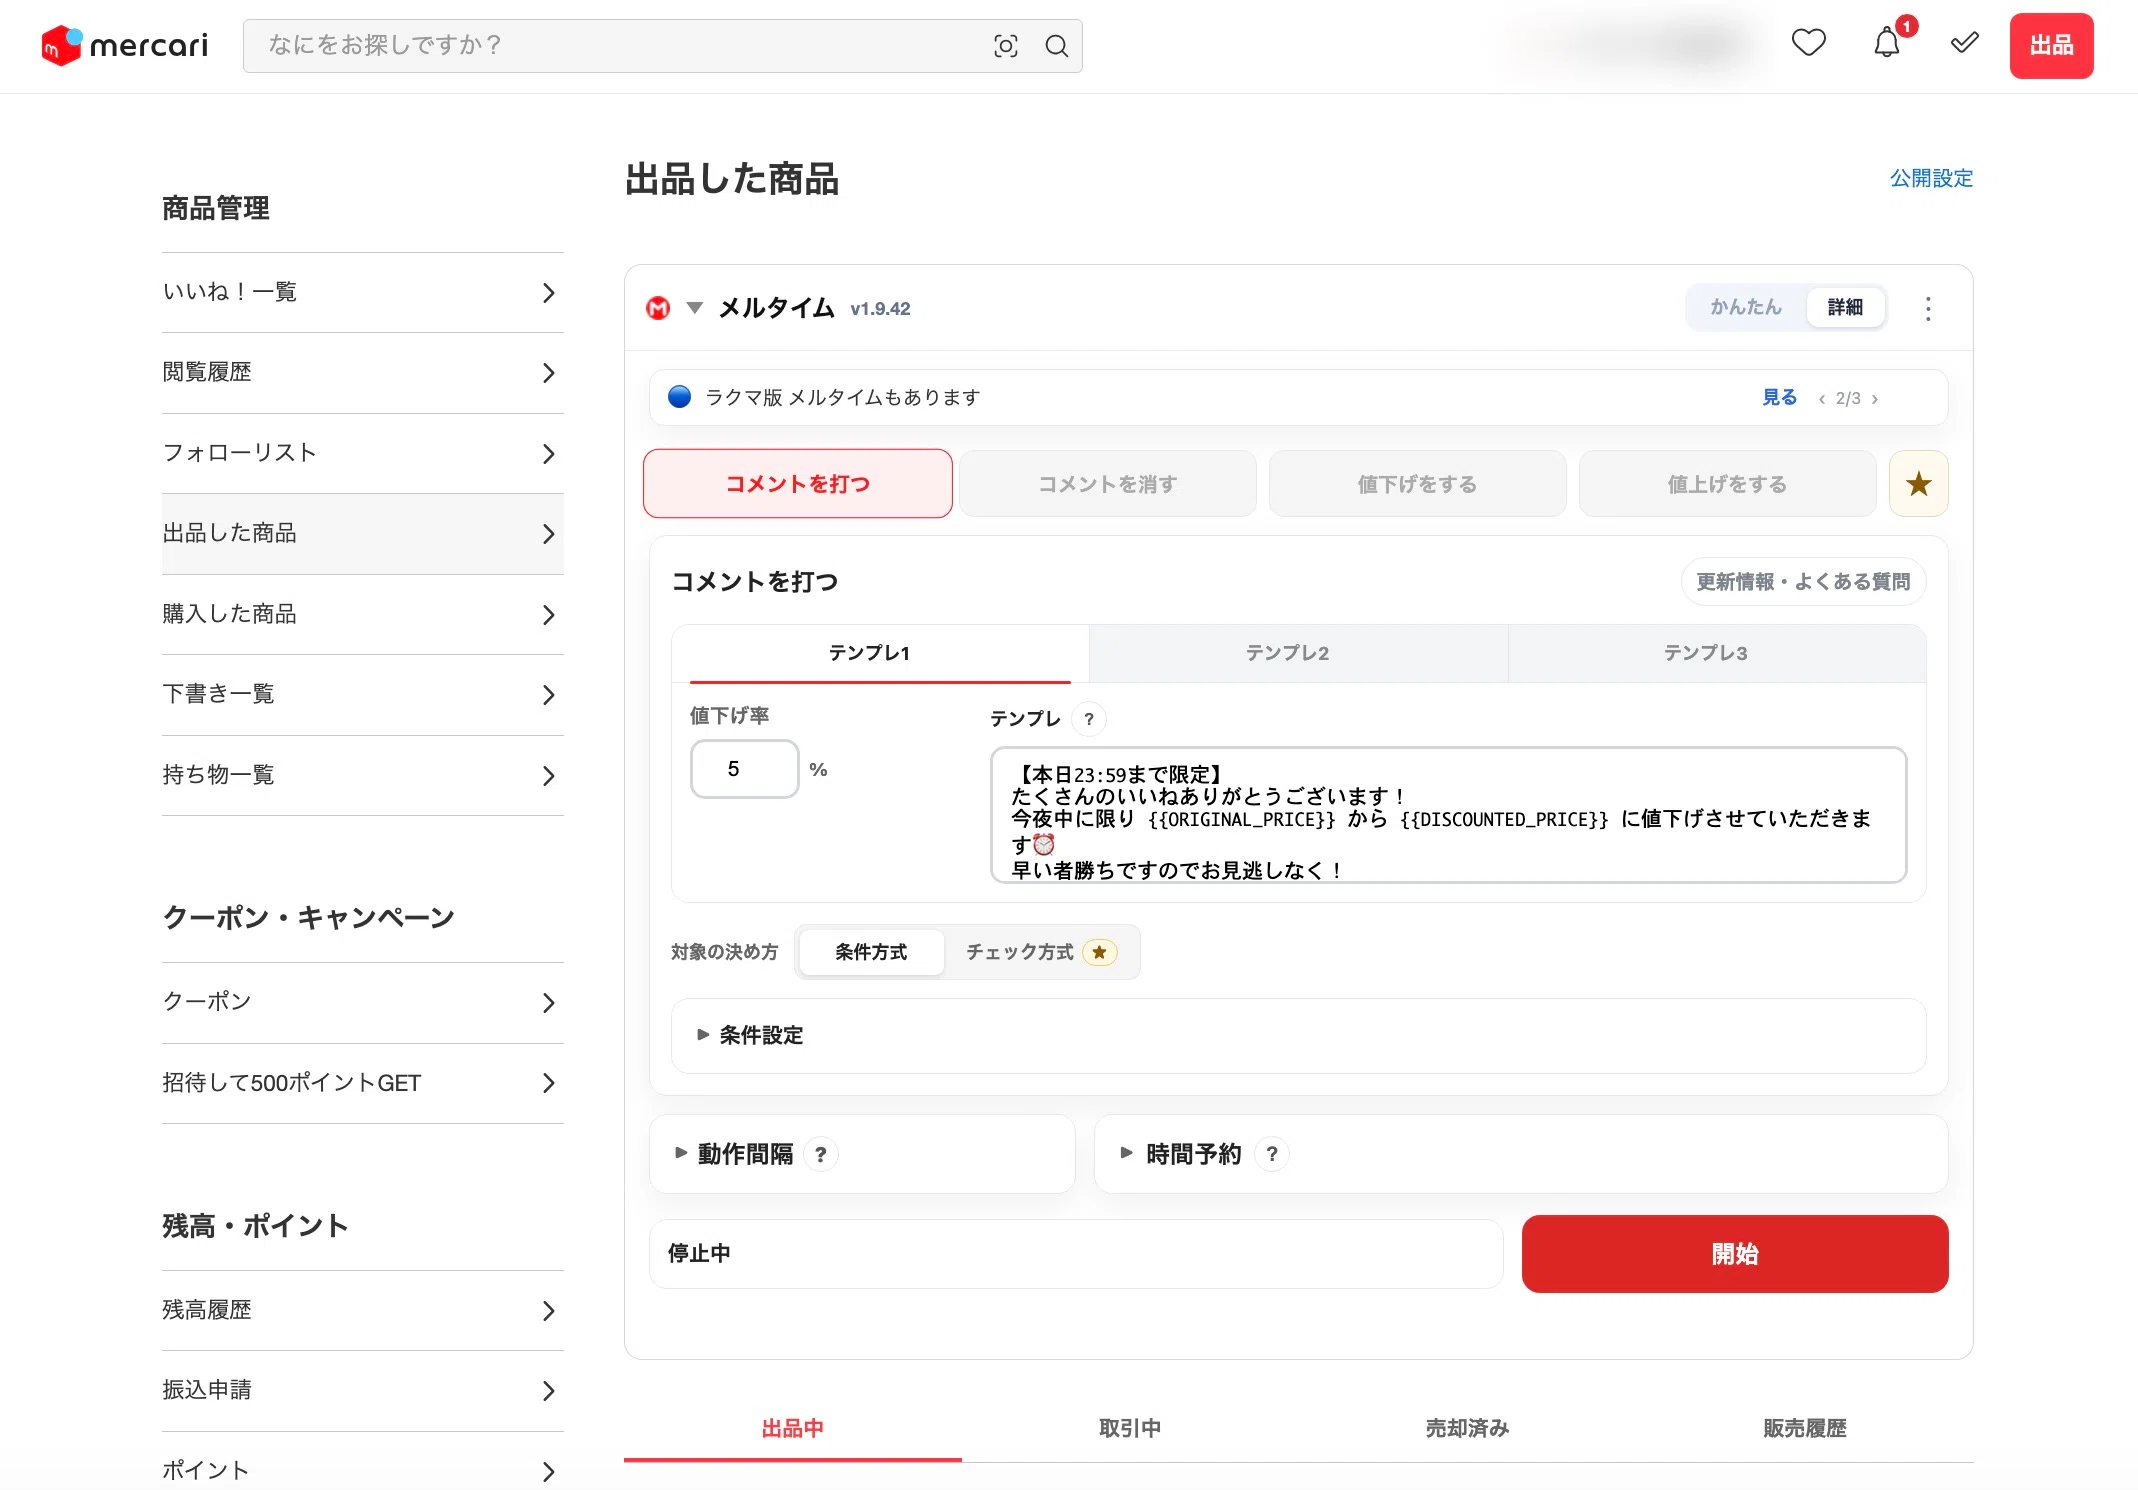This screenshot has width=2138, height=1490.
Task: Go to previous announcement arrow before 2/3
Action: click(1822, 399)
